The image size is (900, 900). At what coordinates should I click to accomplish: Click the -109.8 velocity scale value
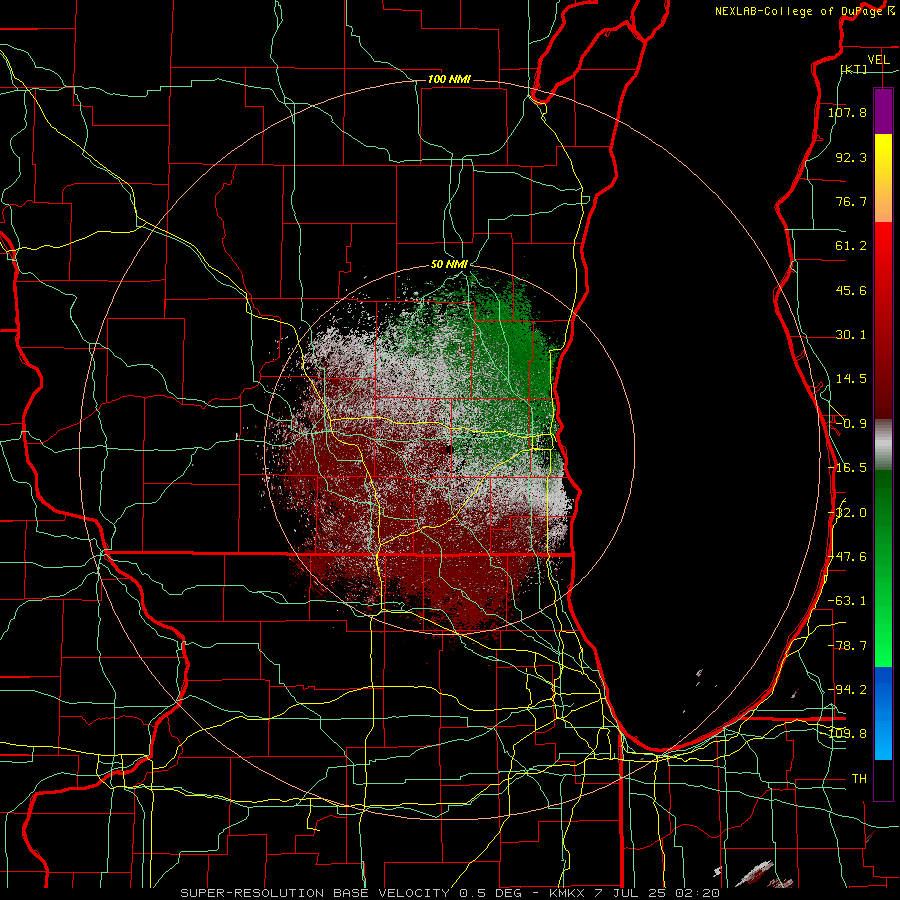click(x=847, y=734)
